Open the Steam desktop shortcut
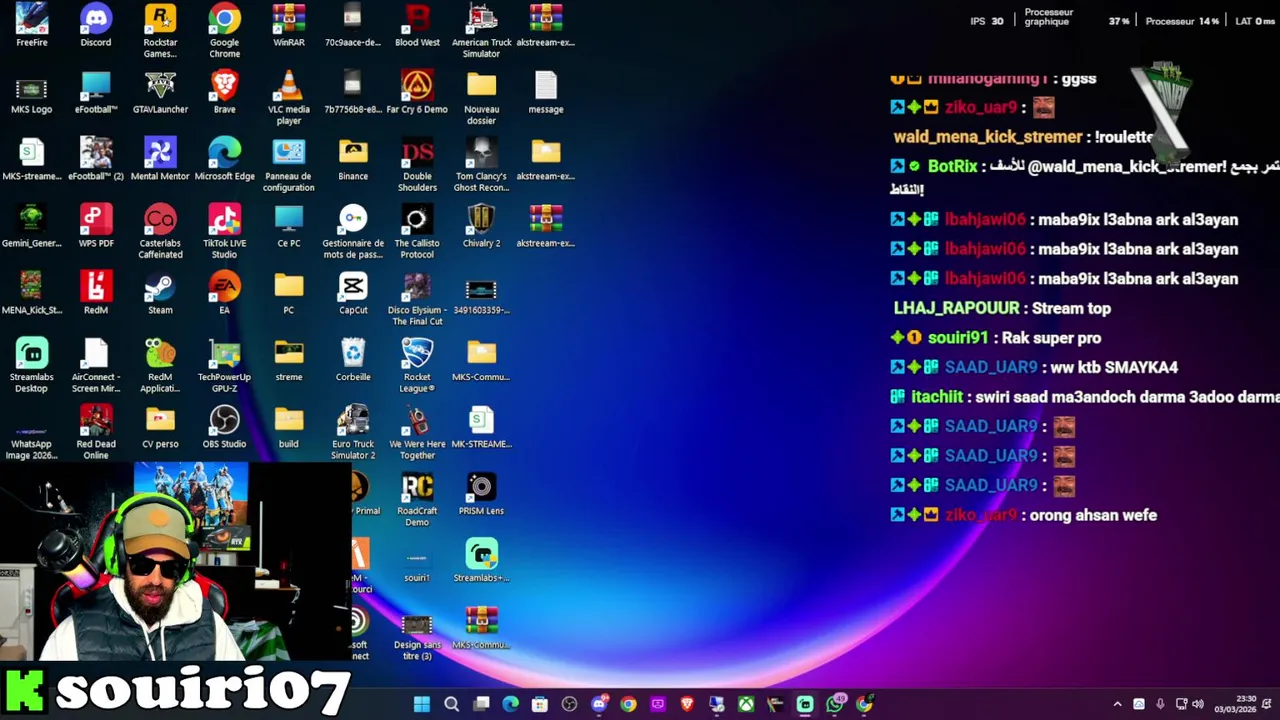The height and width of the screenshot is (720, 1280). click(160, 293)
